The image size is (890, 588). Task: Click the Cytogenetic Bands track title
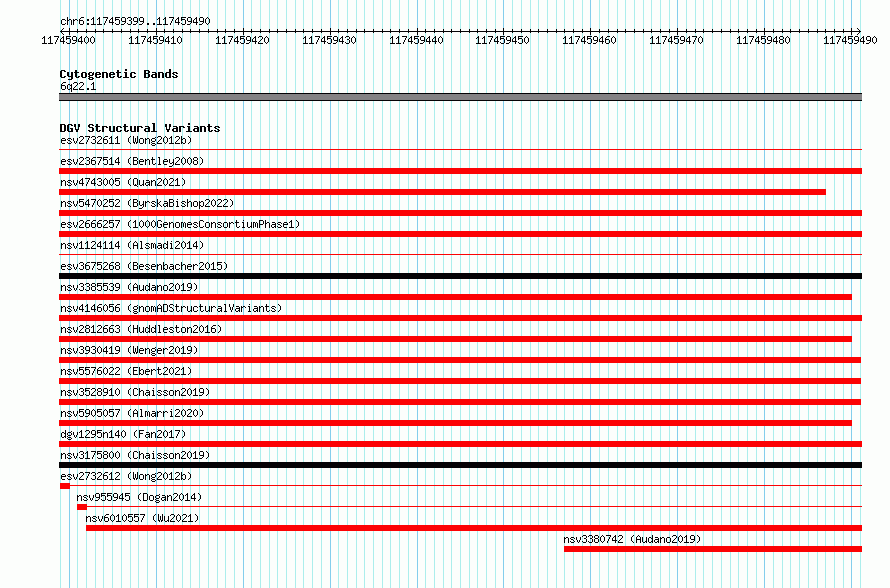tap(119, 74)
